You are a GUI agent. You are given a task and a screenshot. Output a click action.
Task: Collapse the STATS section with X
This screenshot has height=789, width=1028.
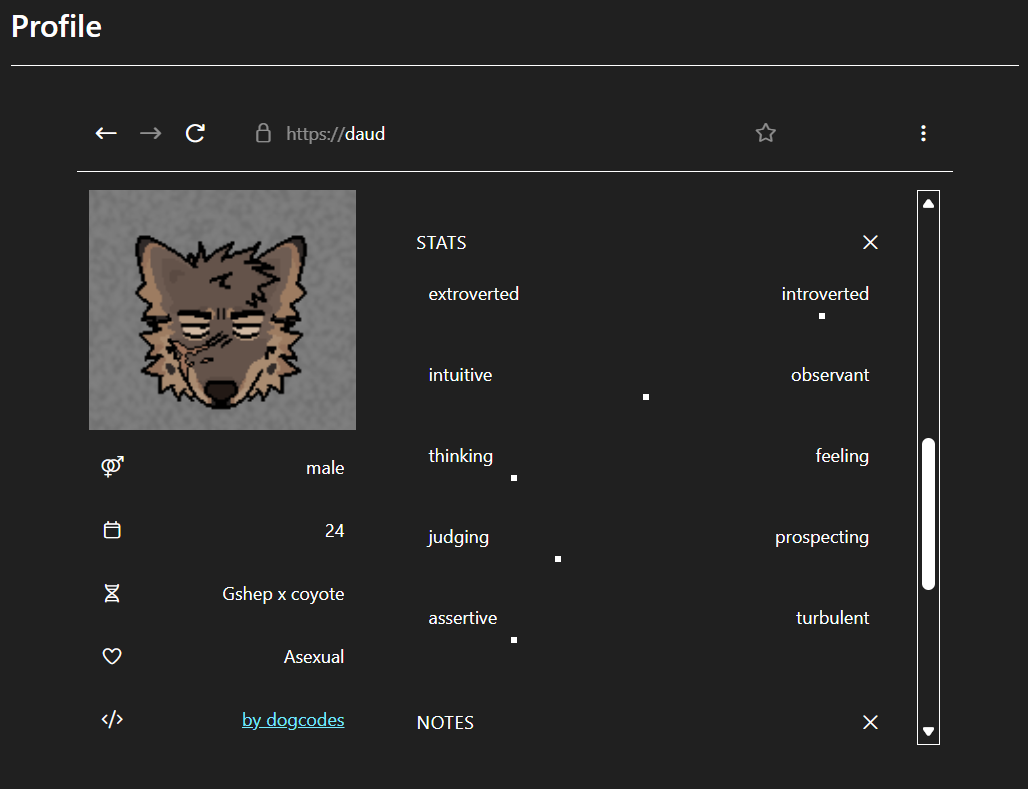[870, 243]
